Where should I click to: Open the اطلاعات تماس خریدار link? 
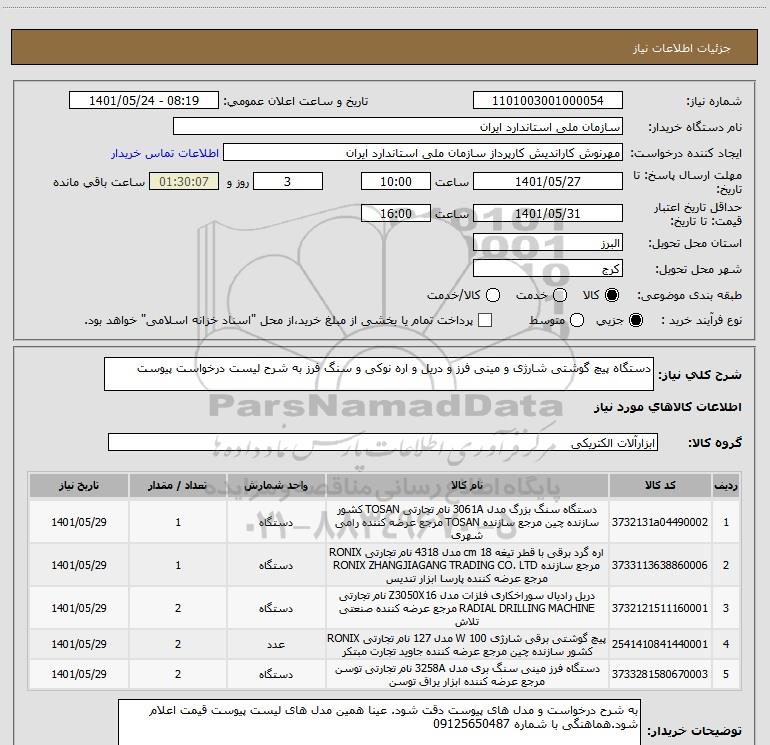pos(165,153)
